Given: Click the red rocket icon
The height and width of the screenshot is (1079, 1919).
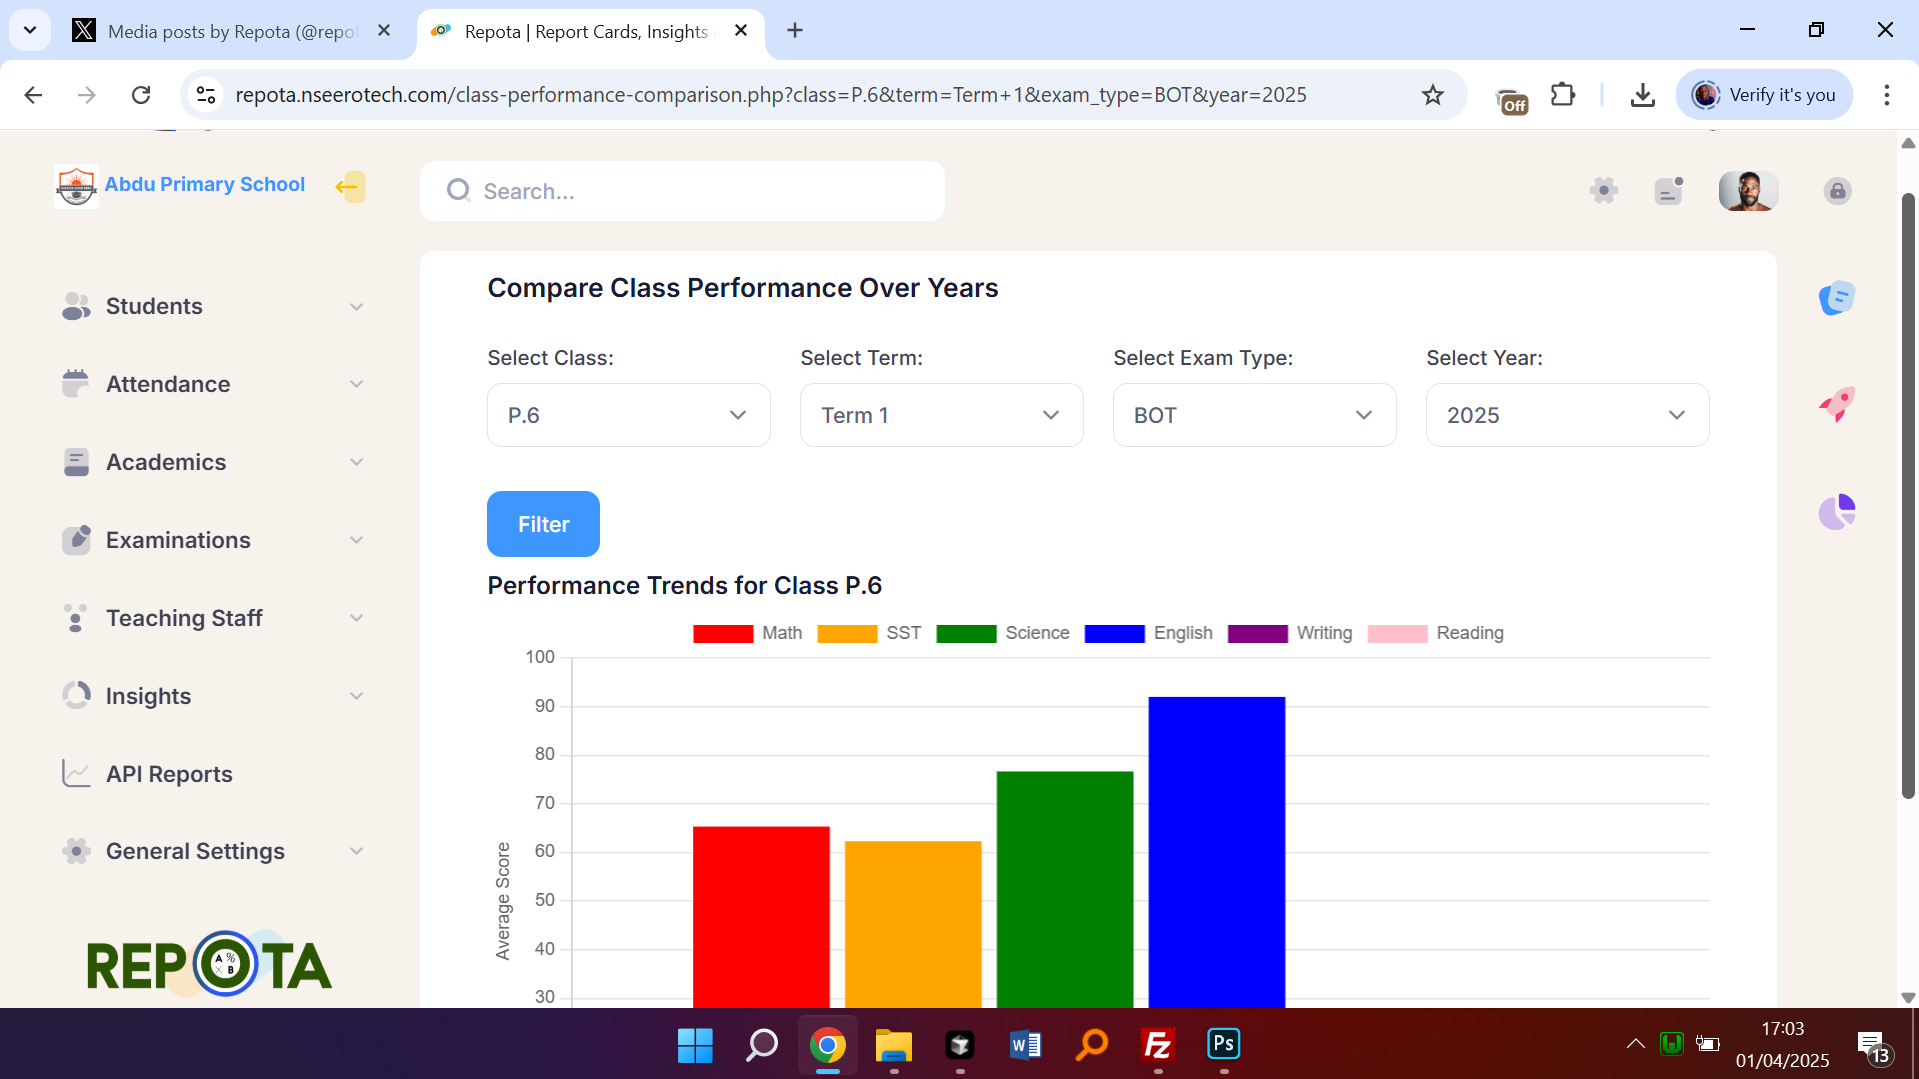Looking at the screenshot, I should (1836, 405).
